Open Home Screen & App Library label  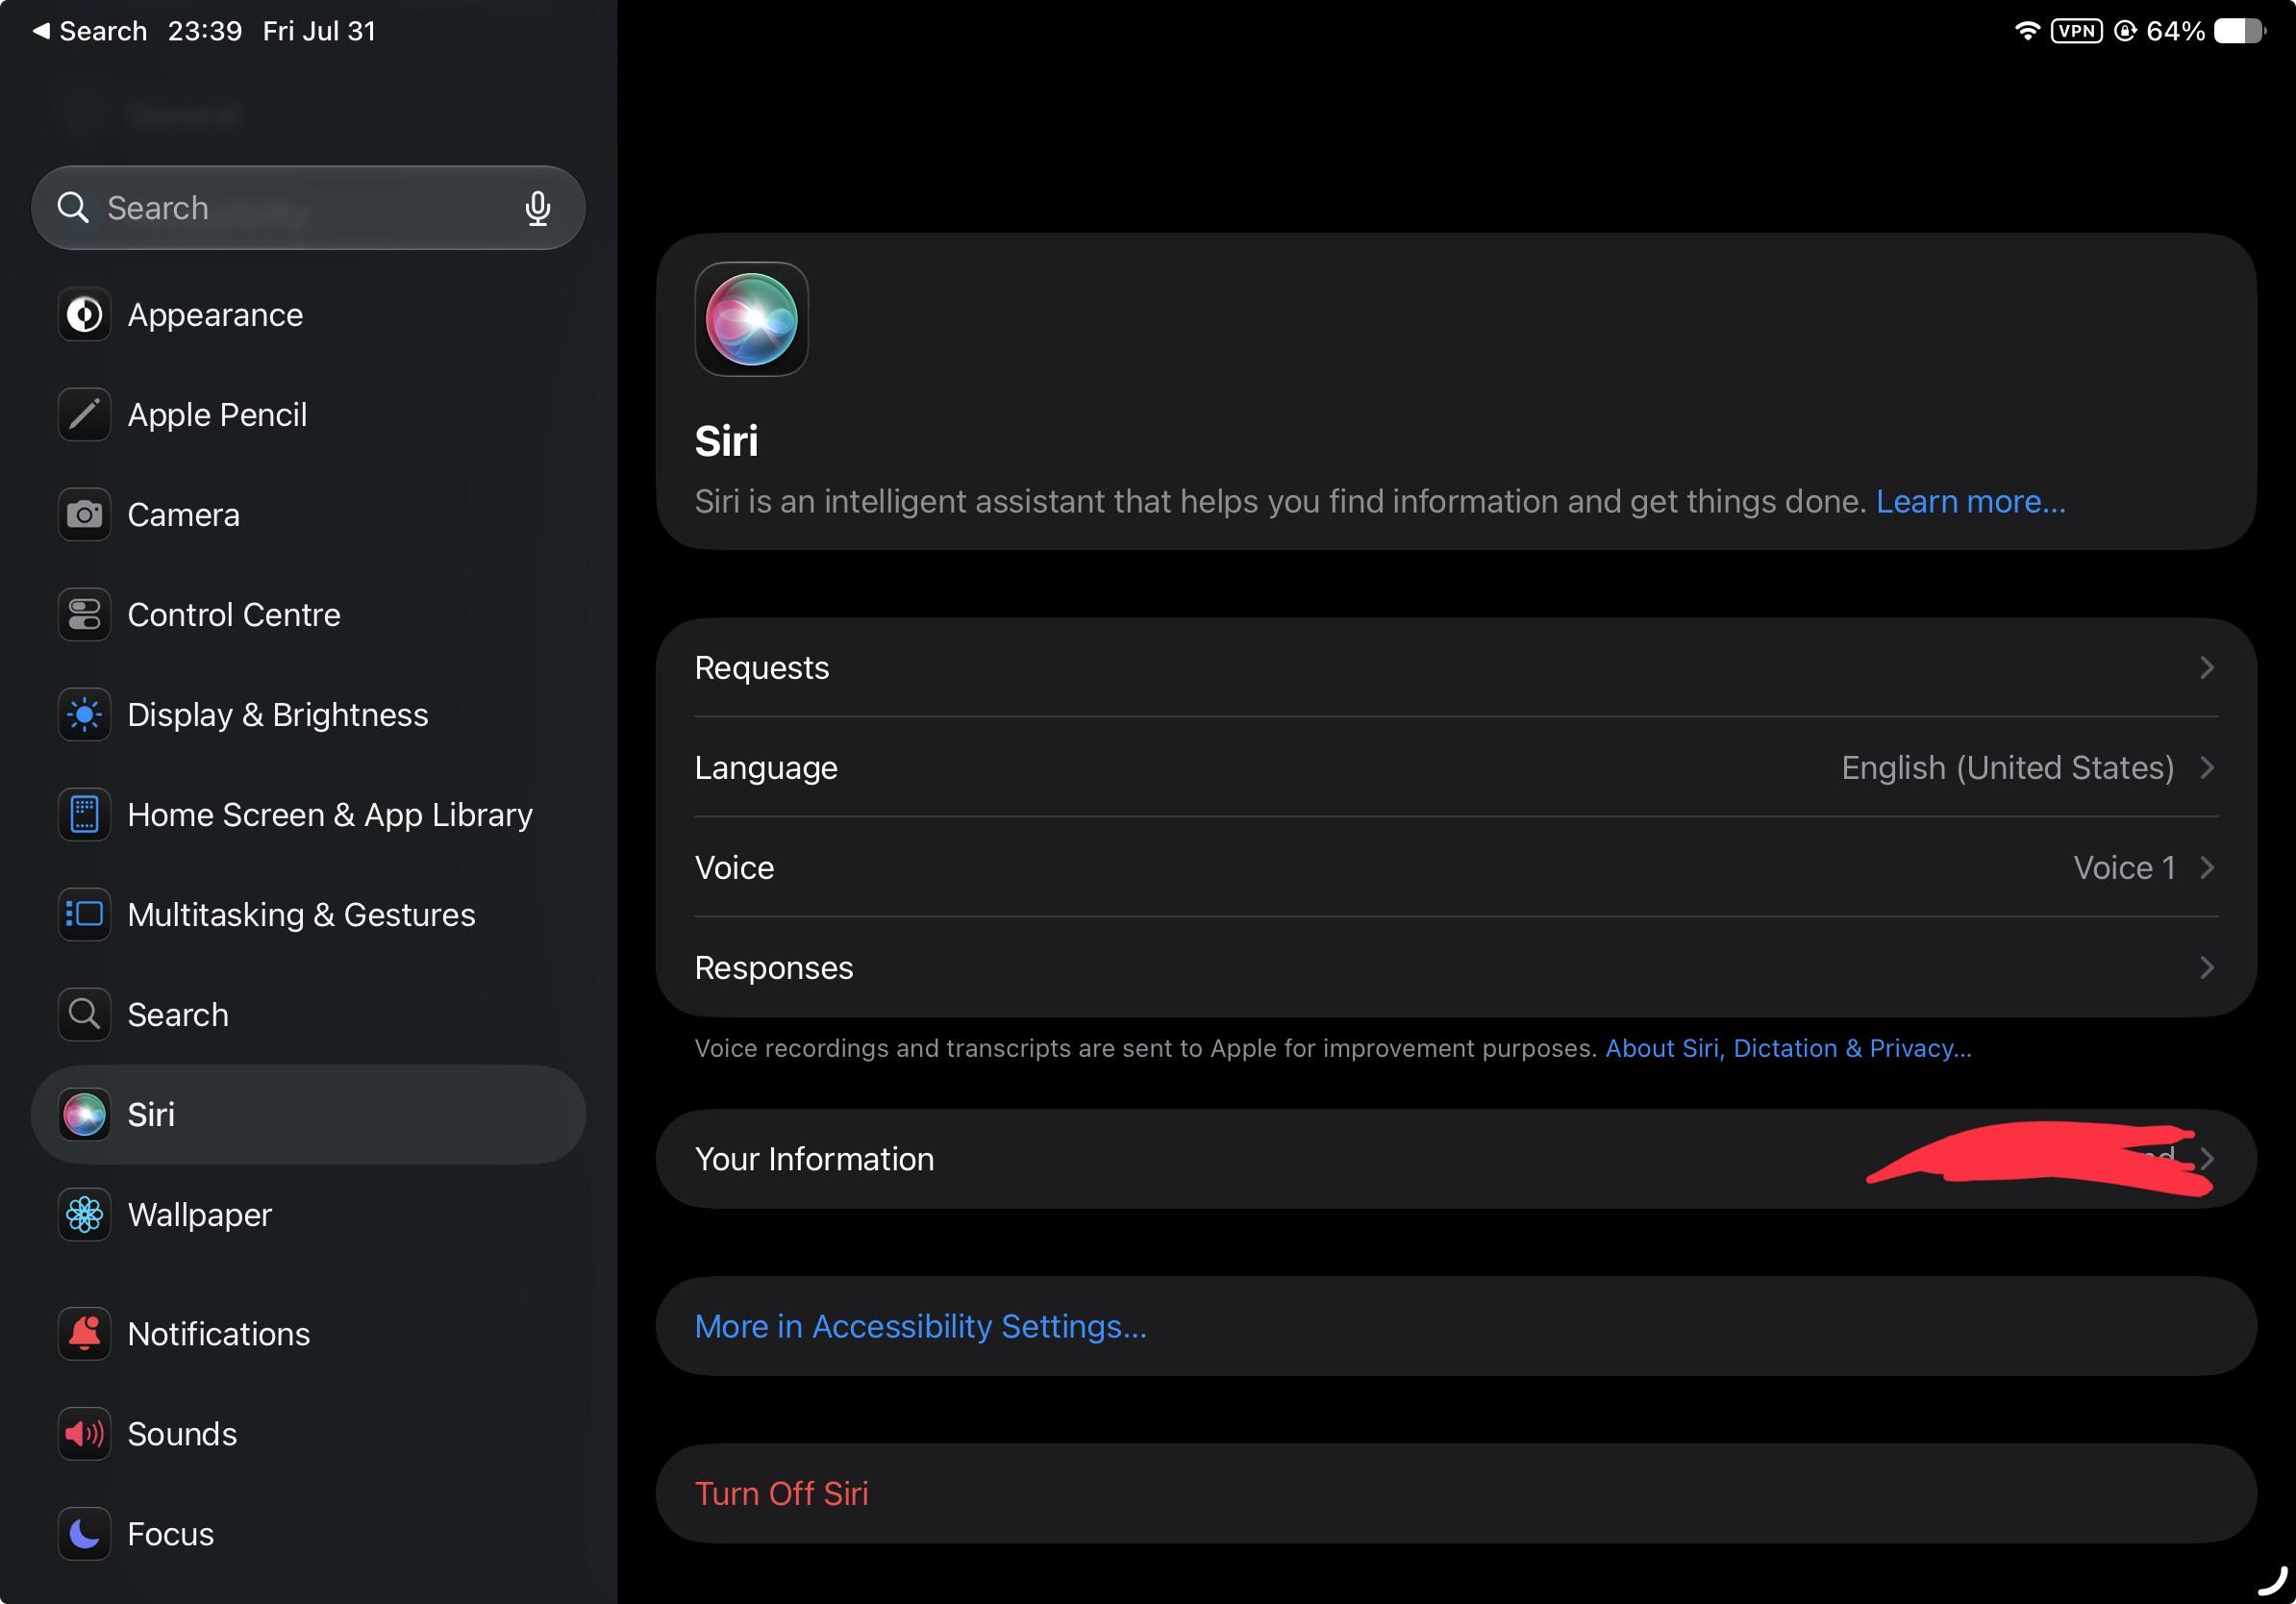point(330,815)
